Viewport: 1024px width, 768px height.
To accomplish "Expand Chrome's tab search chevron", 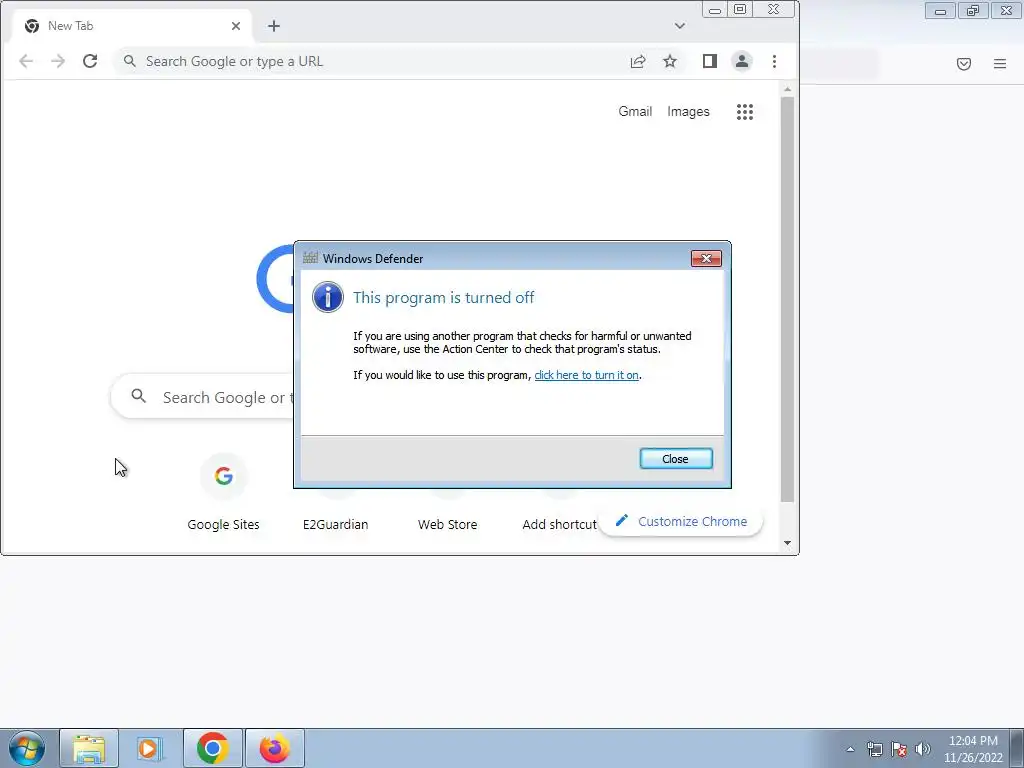I will [x=680, y=26].
